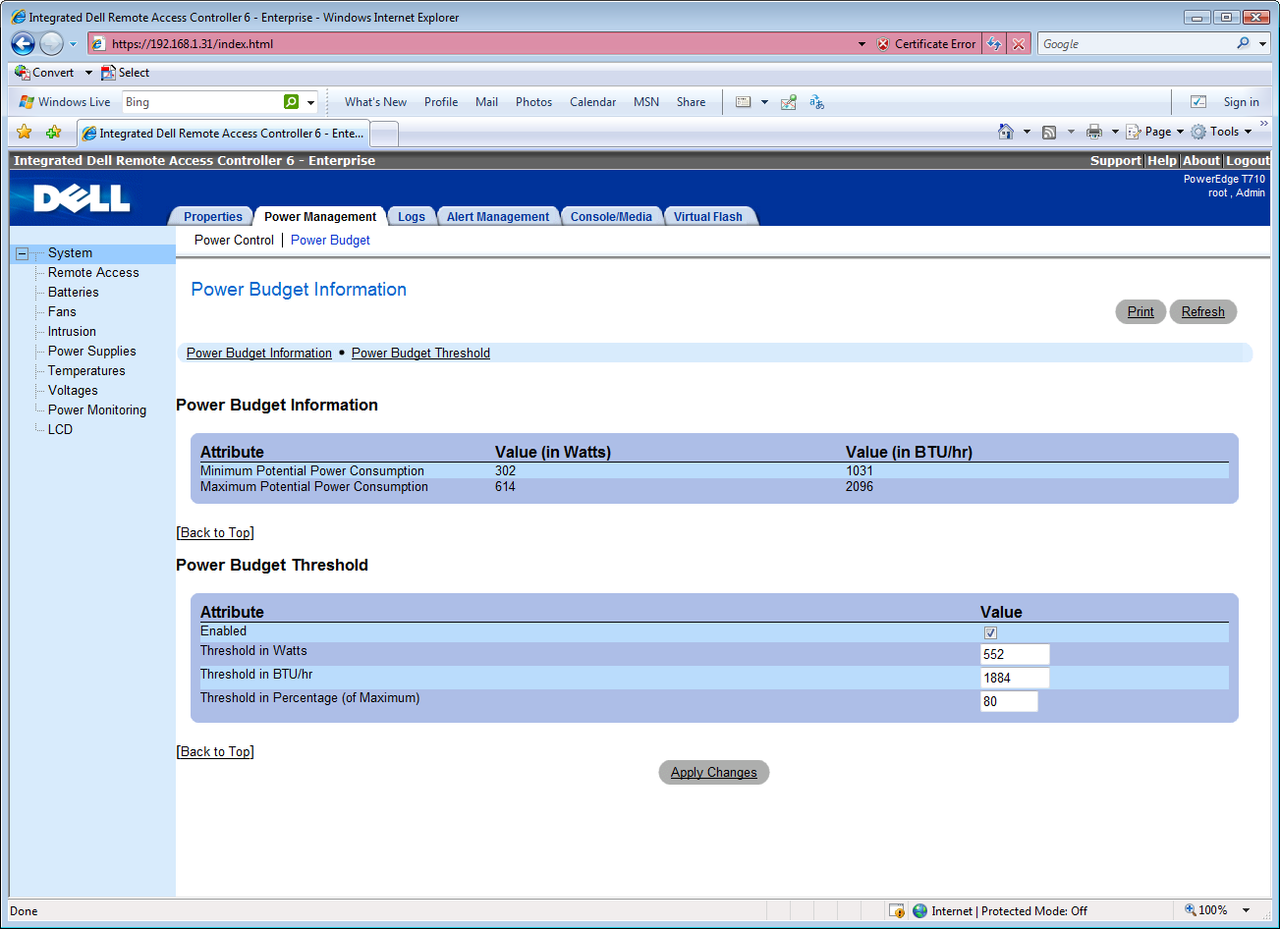This screenshot has height=929, width=1280.
Task: Select Fans in the system tree
Action: (x=62, y=312)
